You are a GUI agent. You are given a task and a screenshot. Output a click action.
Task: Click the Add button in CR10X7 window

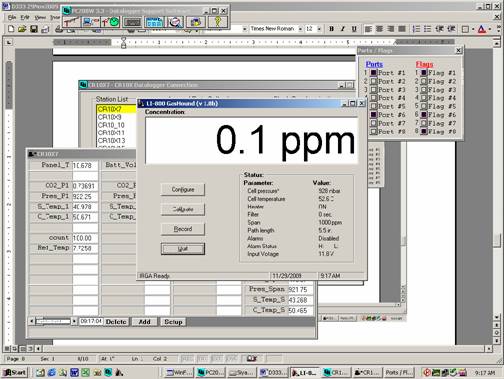point(144,322)
